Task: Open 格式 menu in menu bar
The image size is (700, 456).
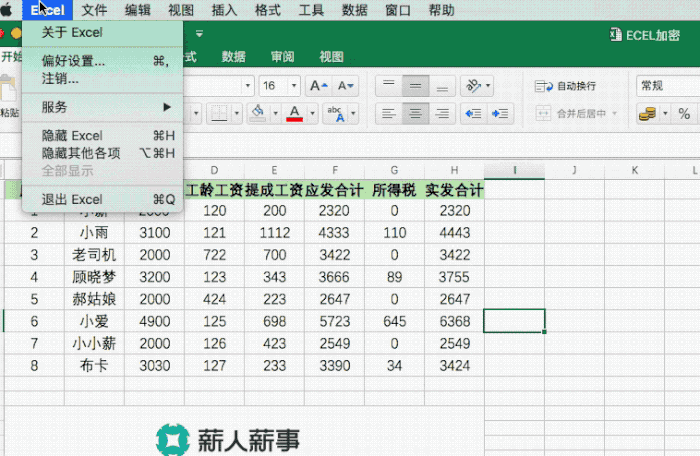Action: (x=267, y=10)
